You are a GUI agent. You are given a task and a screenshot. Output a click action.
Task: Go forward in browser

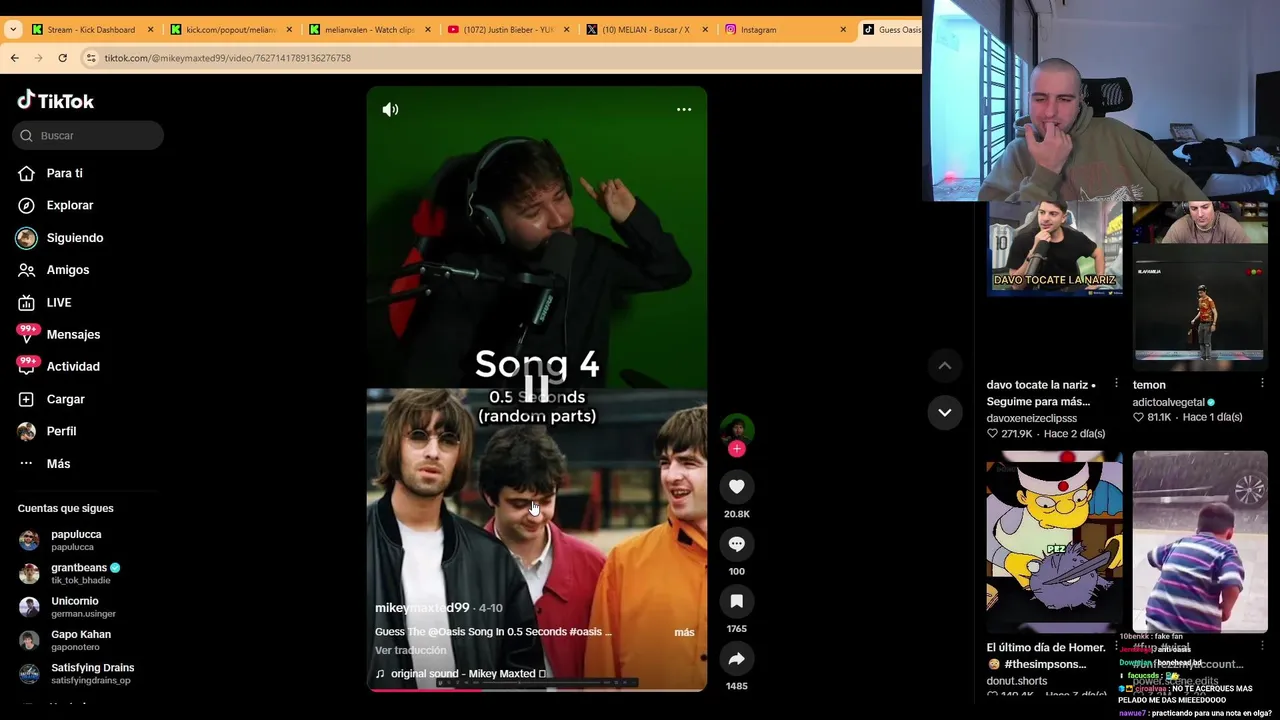pyautogui.click(x=38, y=58)
